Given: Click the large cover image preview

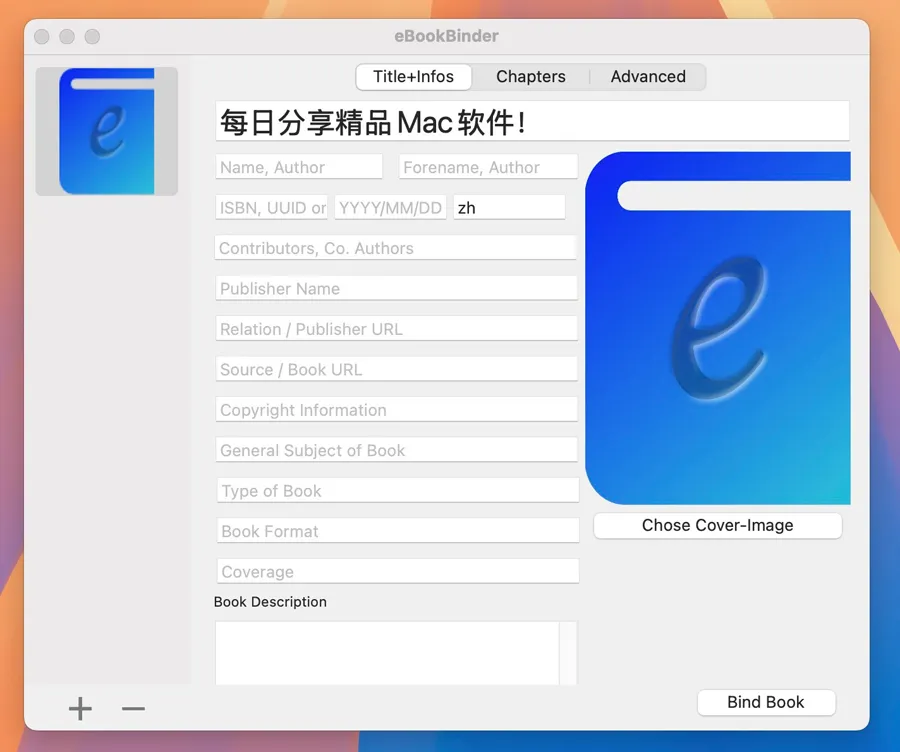Looking at the screenshot, I should (x=717, y=328).
